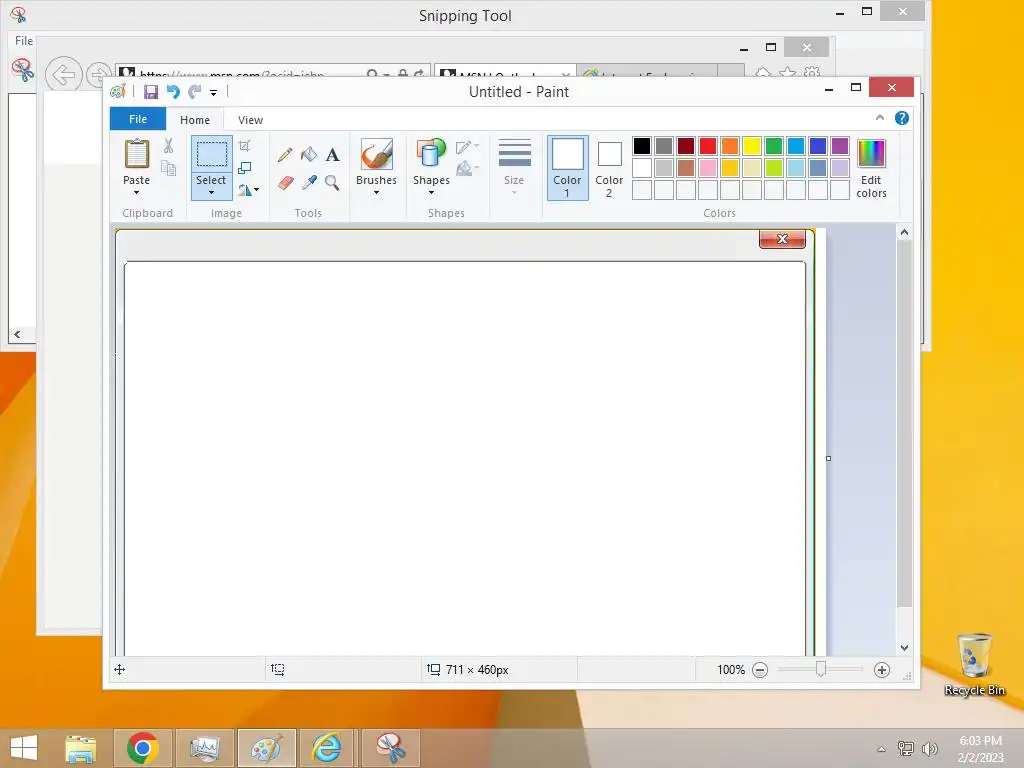Screen dimensions: 1024x768
Task: Click the Save icon in quick access toolbar
Action: 151,92
